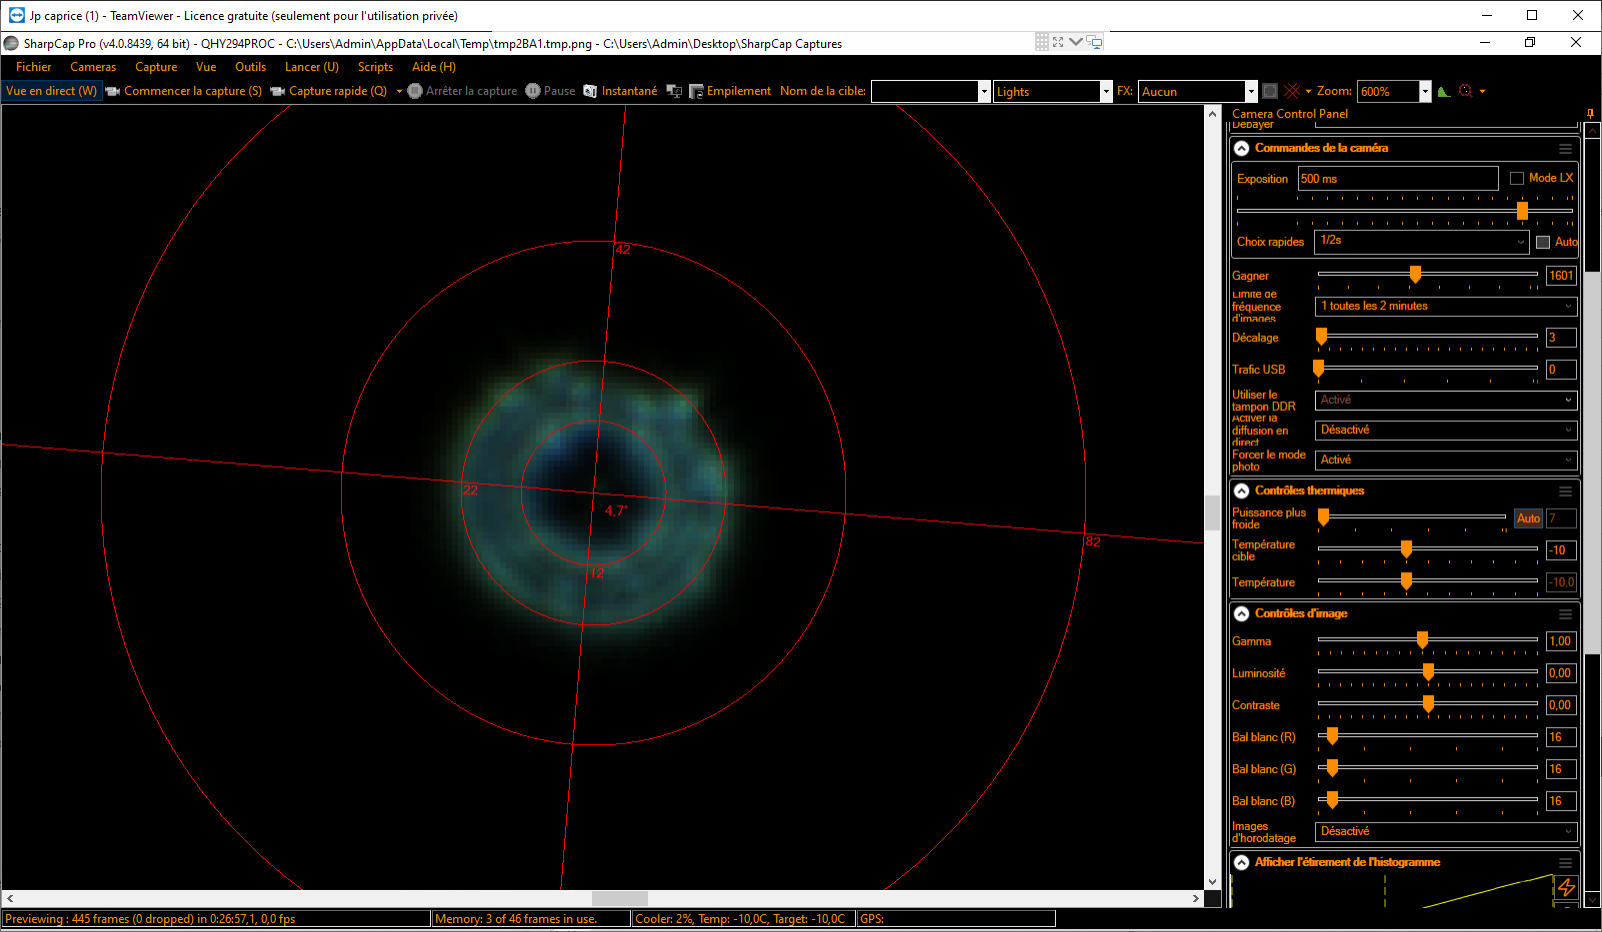The image size is (1602, 932).
Task: Collapse the Contrôles d'image section
Action: [1241, 614]
